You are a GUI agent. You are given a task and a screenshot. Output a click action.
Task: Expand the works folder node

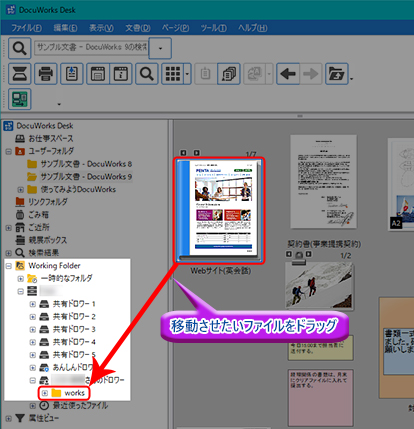tap(45, 393)
